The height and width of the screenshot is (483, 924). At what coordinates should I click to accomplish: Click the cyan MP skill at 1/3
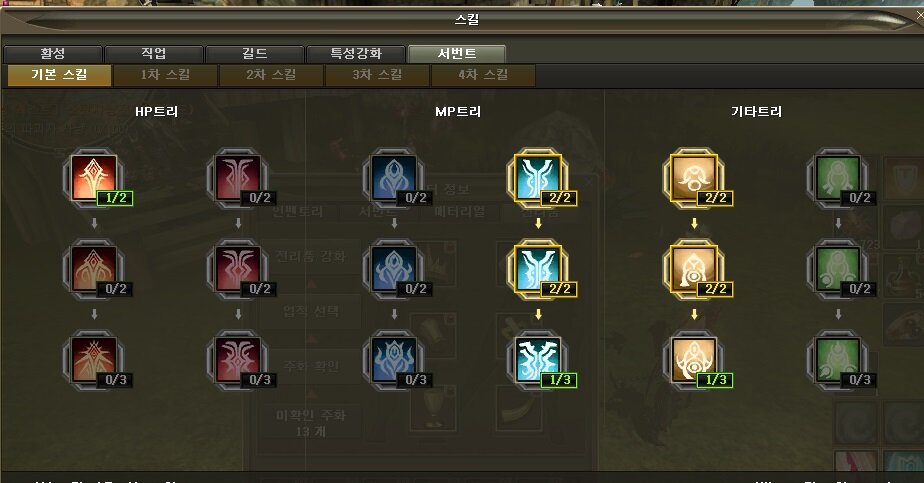(538, 359)
